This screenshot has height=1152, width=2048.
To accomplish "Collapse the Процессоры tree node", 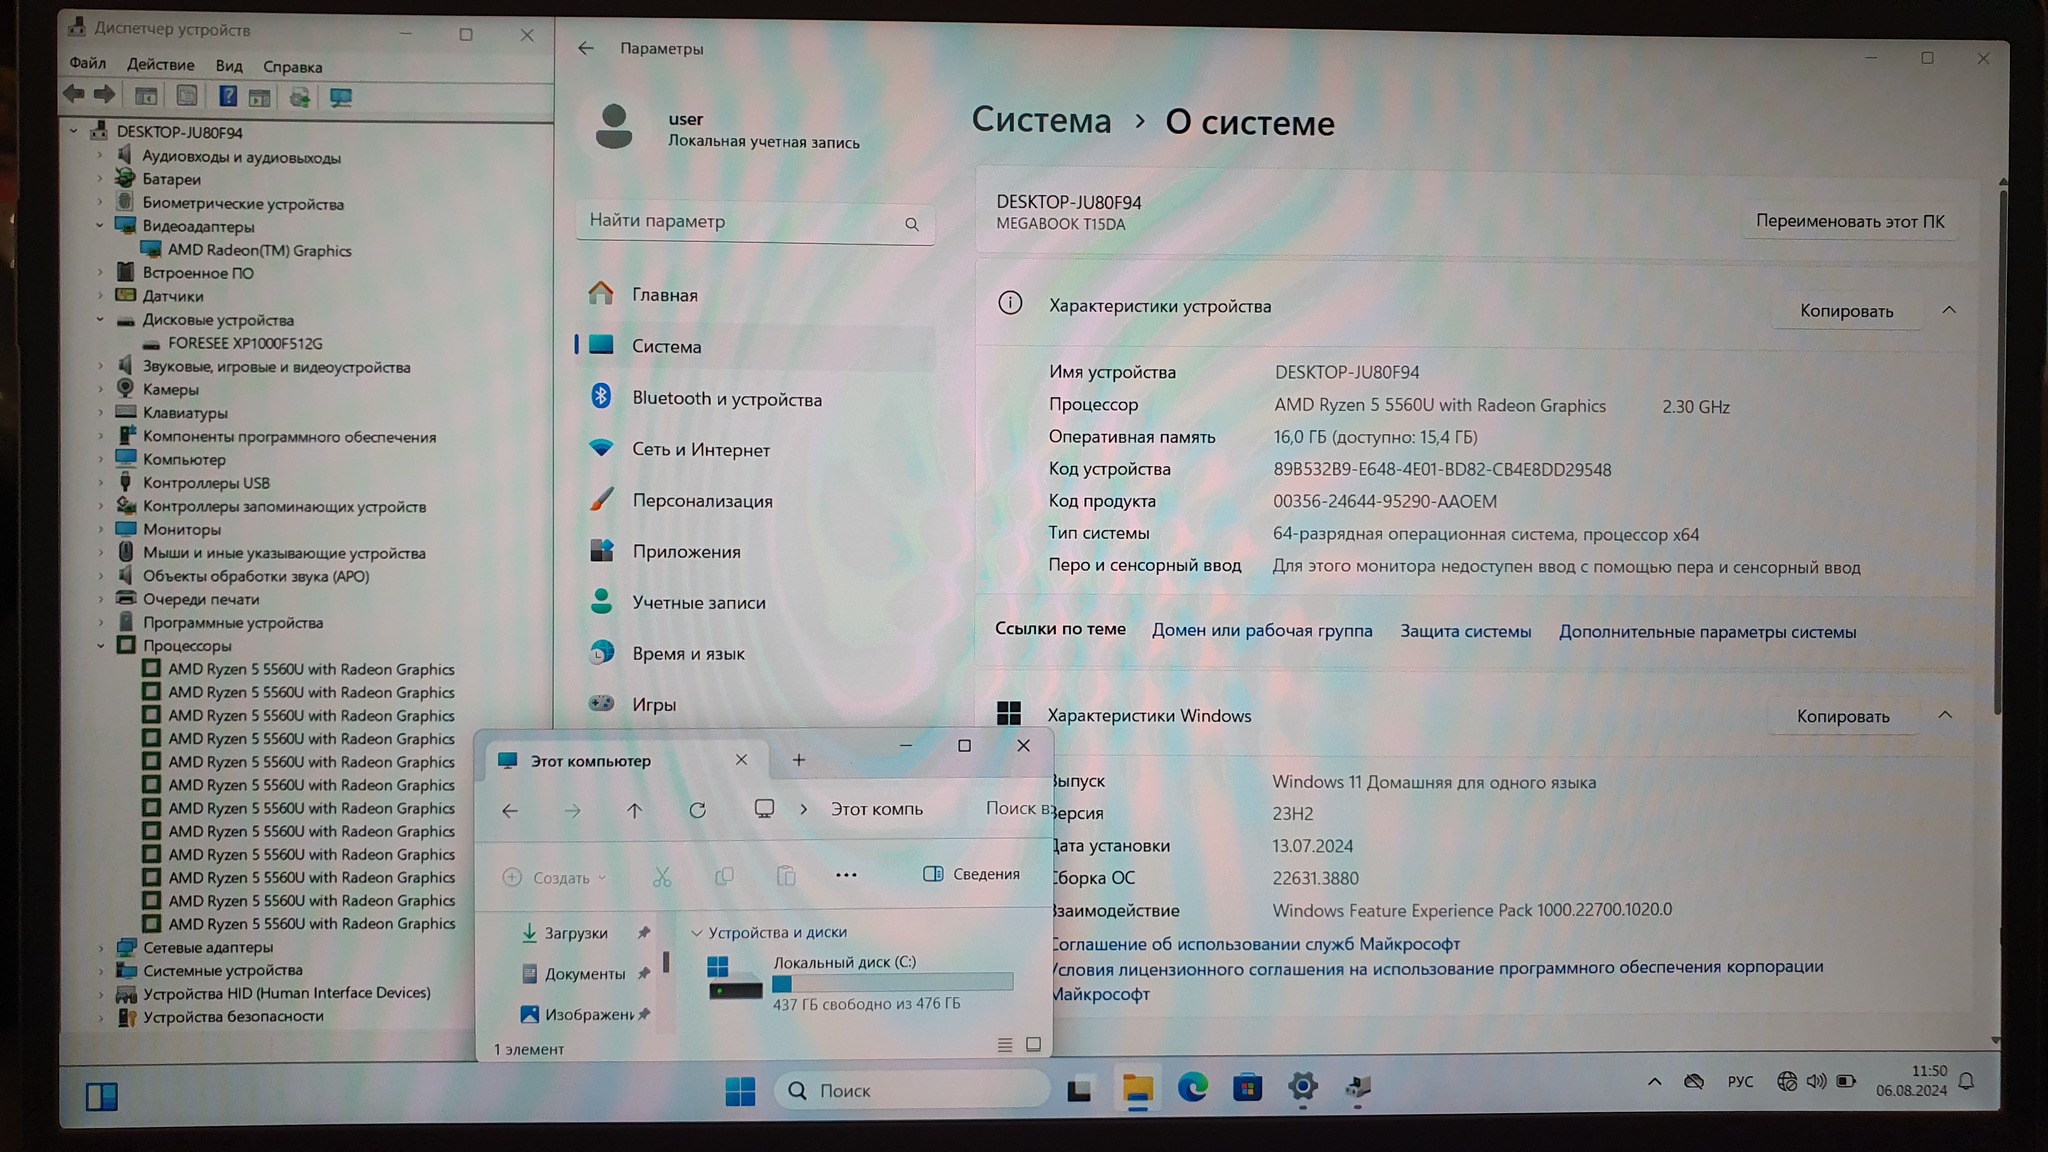I will tap(101, 646).
